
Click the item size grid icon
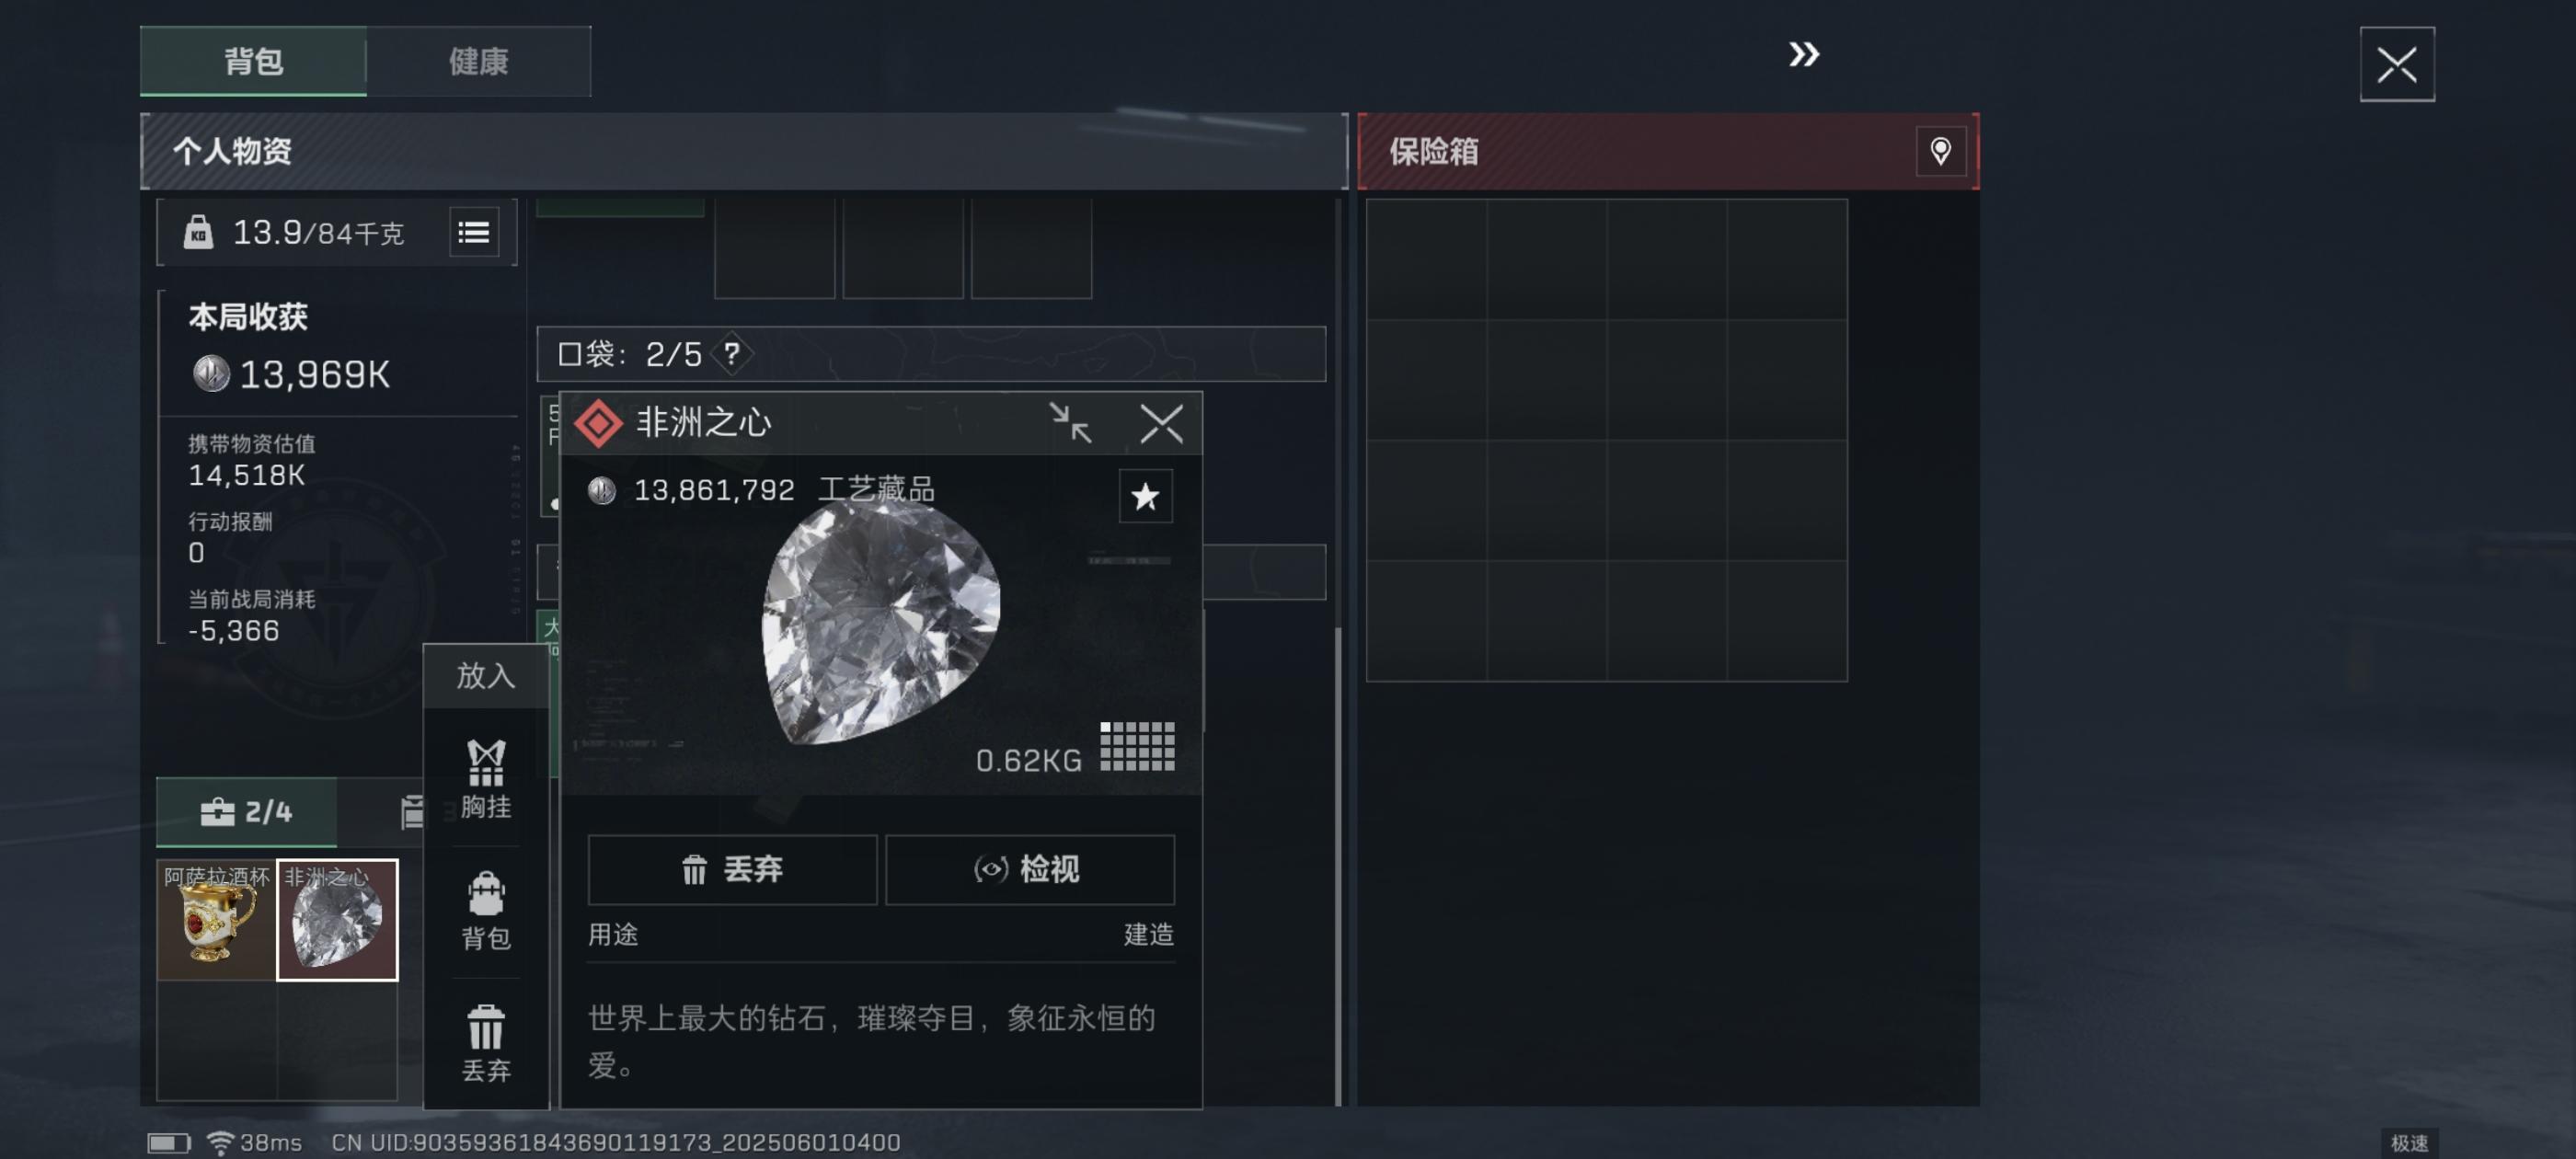click(1137, 746)
